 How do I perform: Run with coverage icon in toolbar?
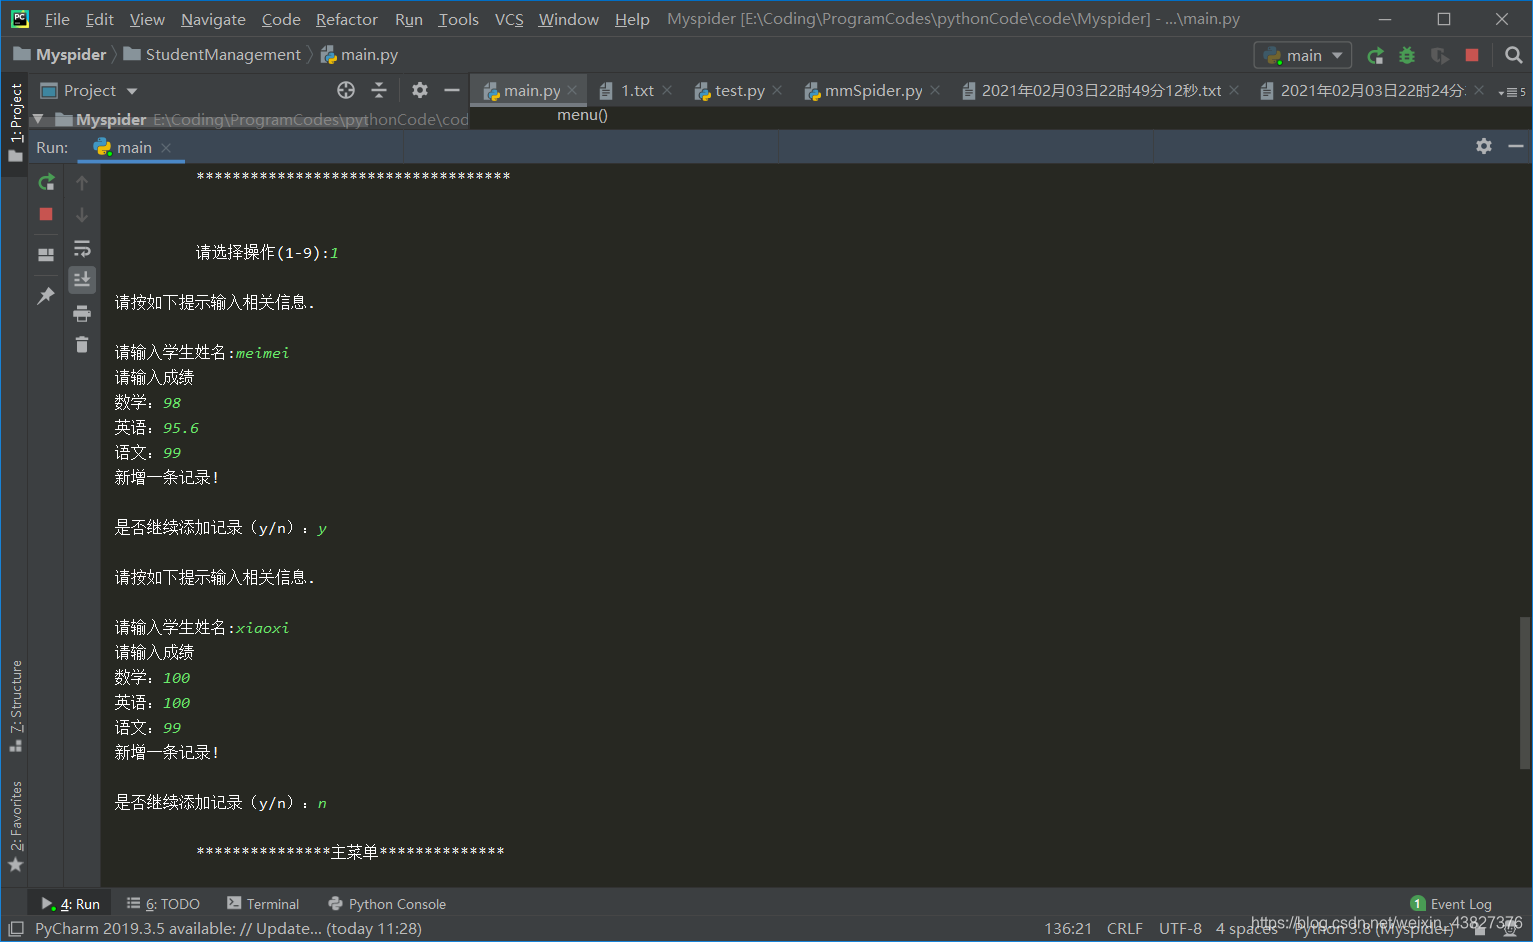(x=1439, y=55)
